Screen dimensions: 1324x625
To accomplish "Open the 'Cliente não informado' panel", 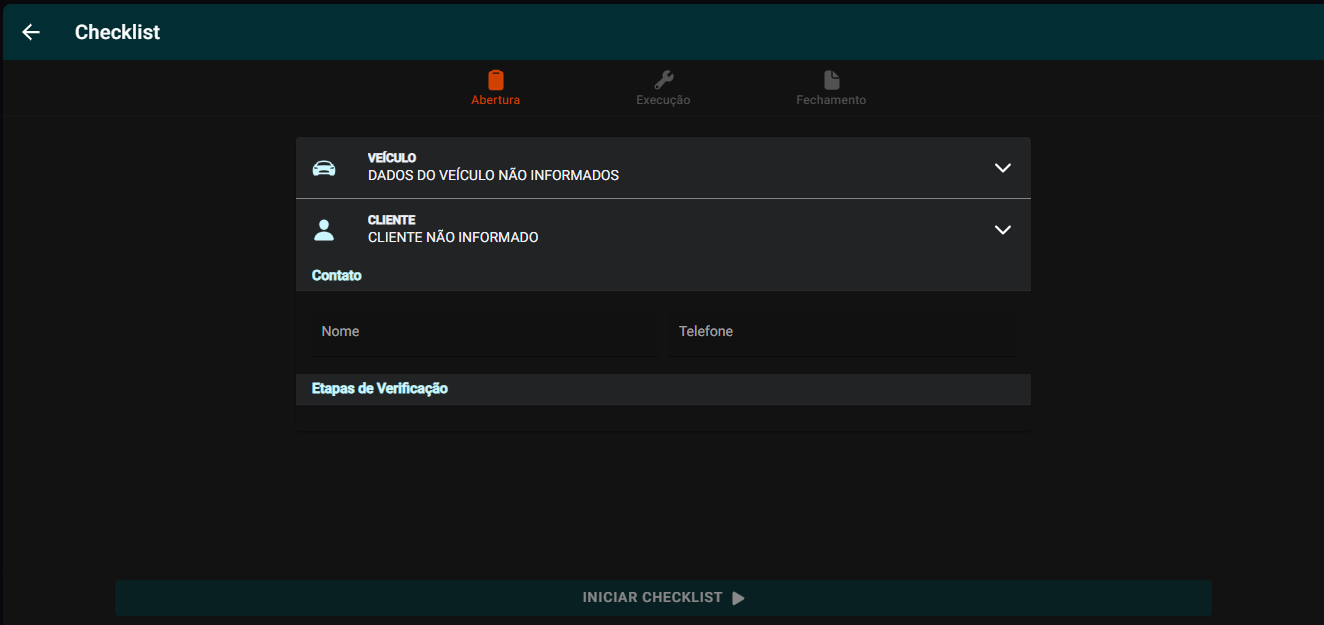I will pyautogui.click(x=453, y=237).
